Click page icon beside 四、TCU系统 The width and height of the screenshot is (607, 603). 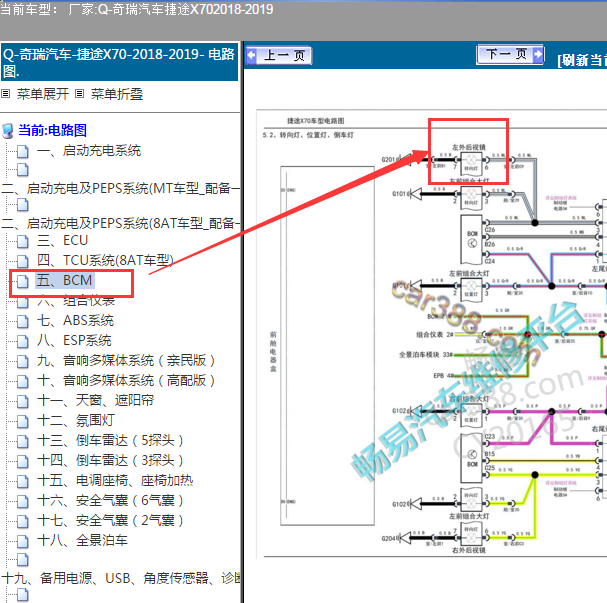(23, 261)
